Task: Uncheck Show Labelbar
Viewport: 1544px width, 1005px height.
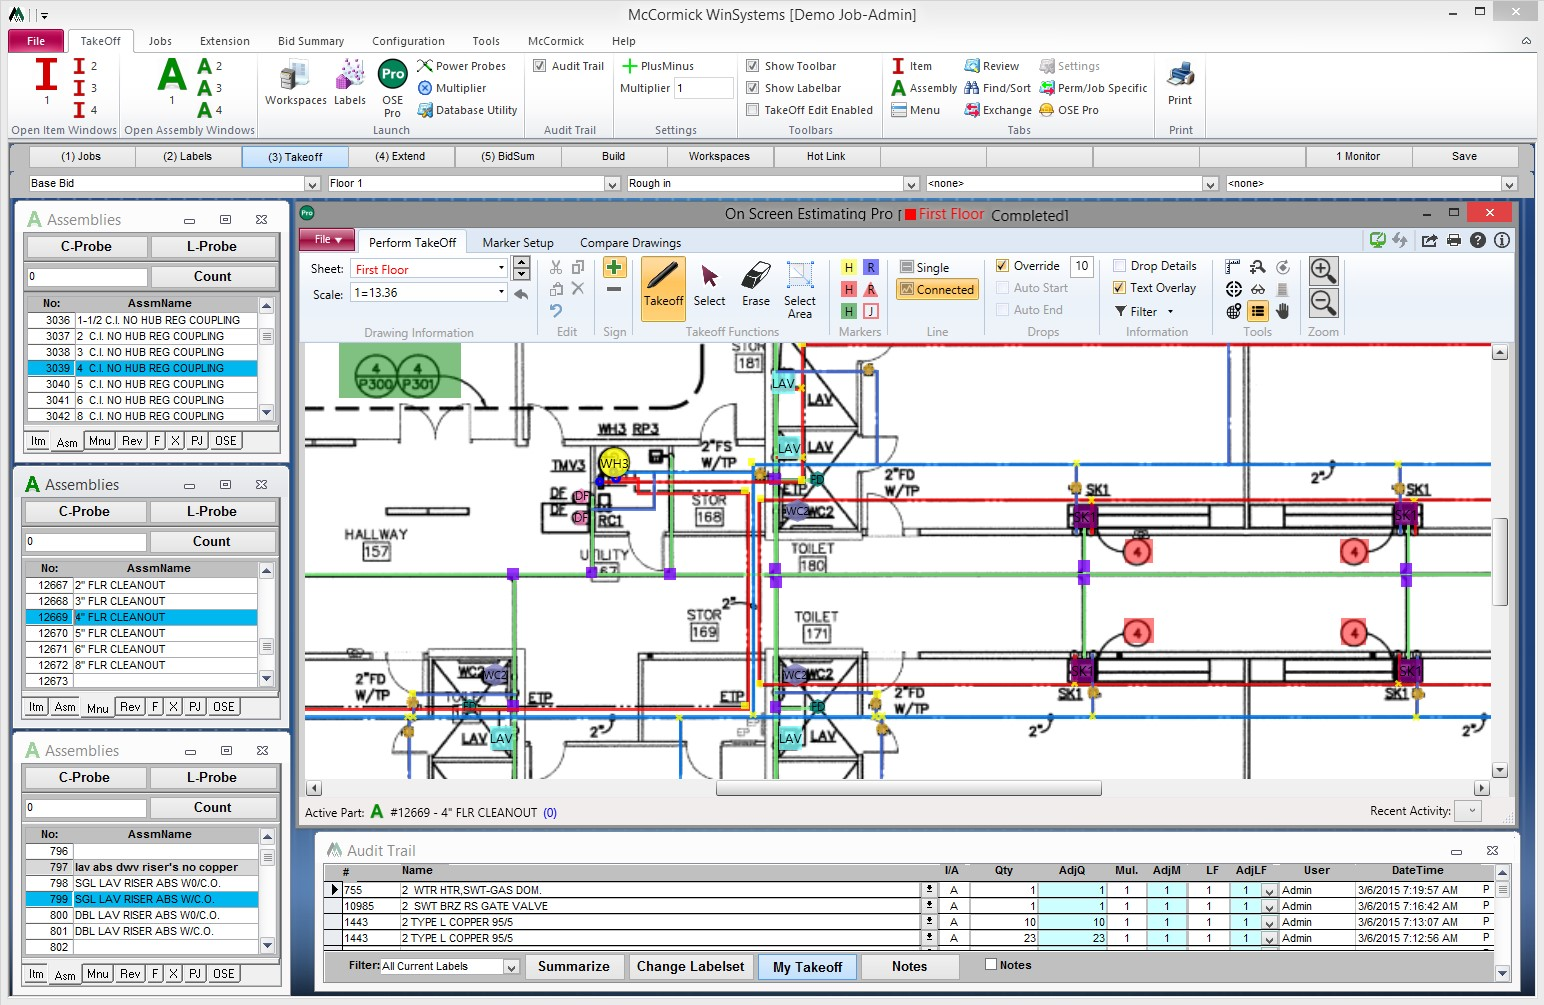Action: [x=753, y=88]
